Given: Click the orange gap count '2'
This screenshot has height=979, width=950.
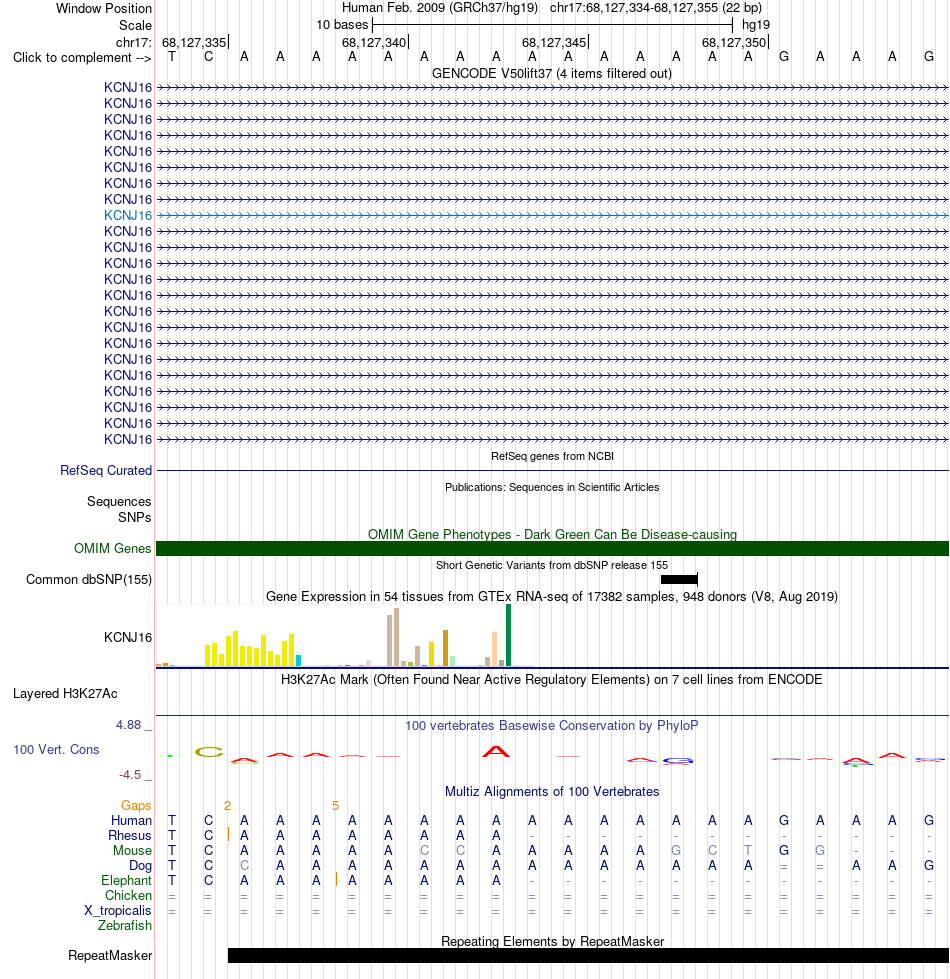Looking at the screenshot, I should pyautogui.click(x=227, y=805).
